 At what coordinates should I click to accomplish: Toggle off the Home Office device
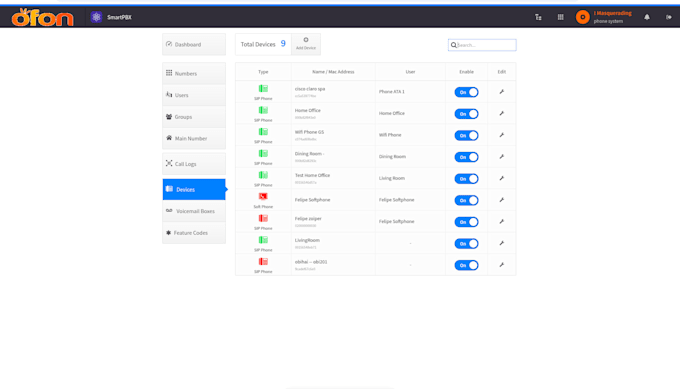[x=466, y=114]
